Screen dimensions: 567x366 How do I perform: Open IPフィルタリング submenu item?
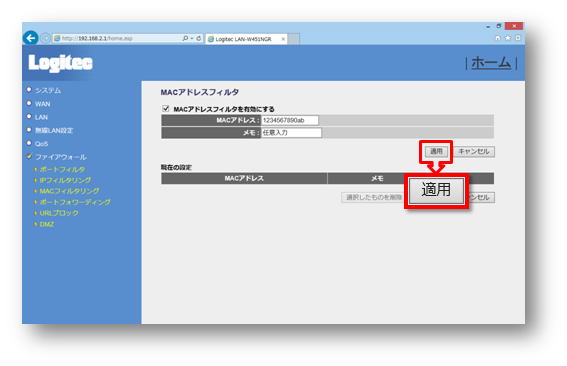tap(65, 180)
